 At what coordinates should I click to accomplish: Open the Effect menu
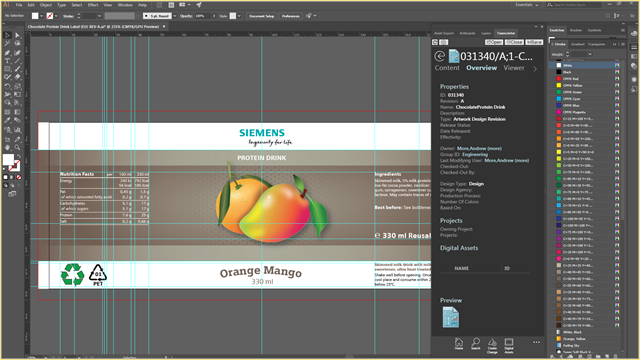93,5
